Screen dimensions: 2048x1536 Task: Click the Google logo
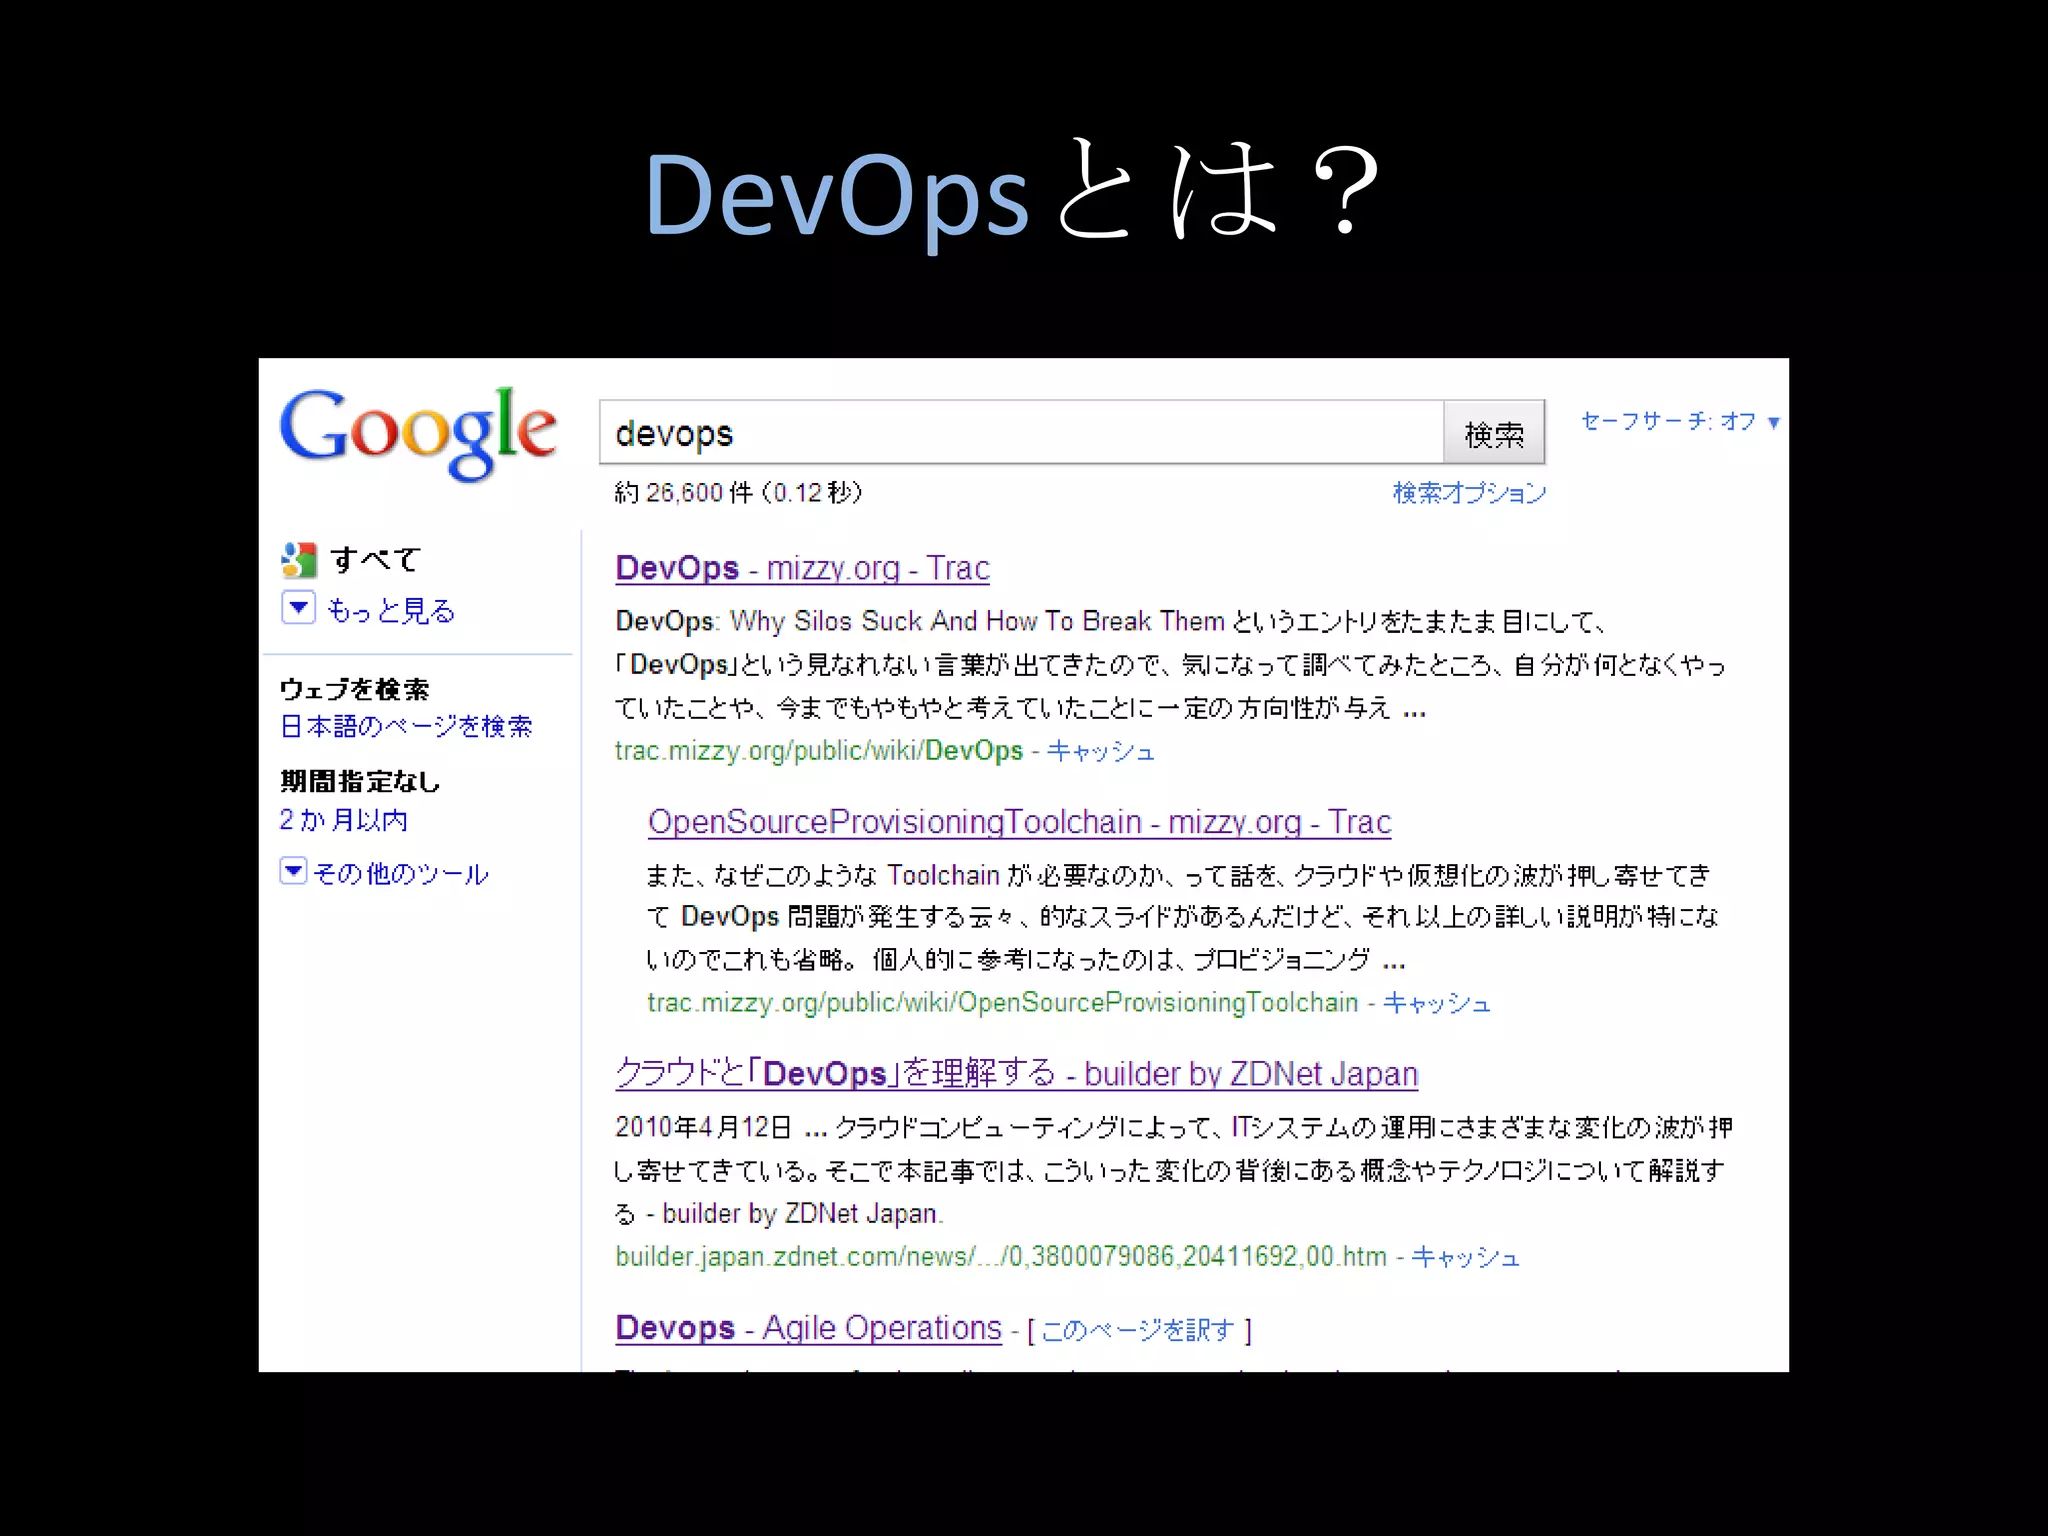[x=418, y=434]
